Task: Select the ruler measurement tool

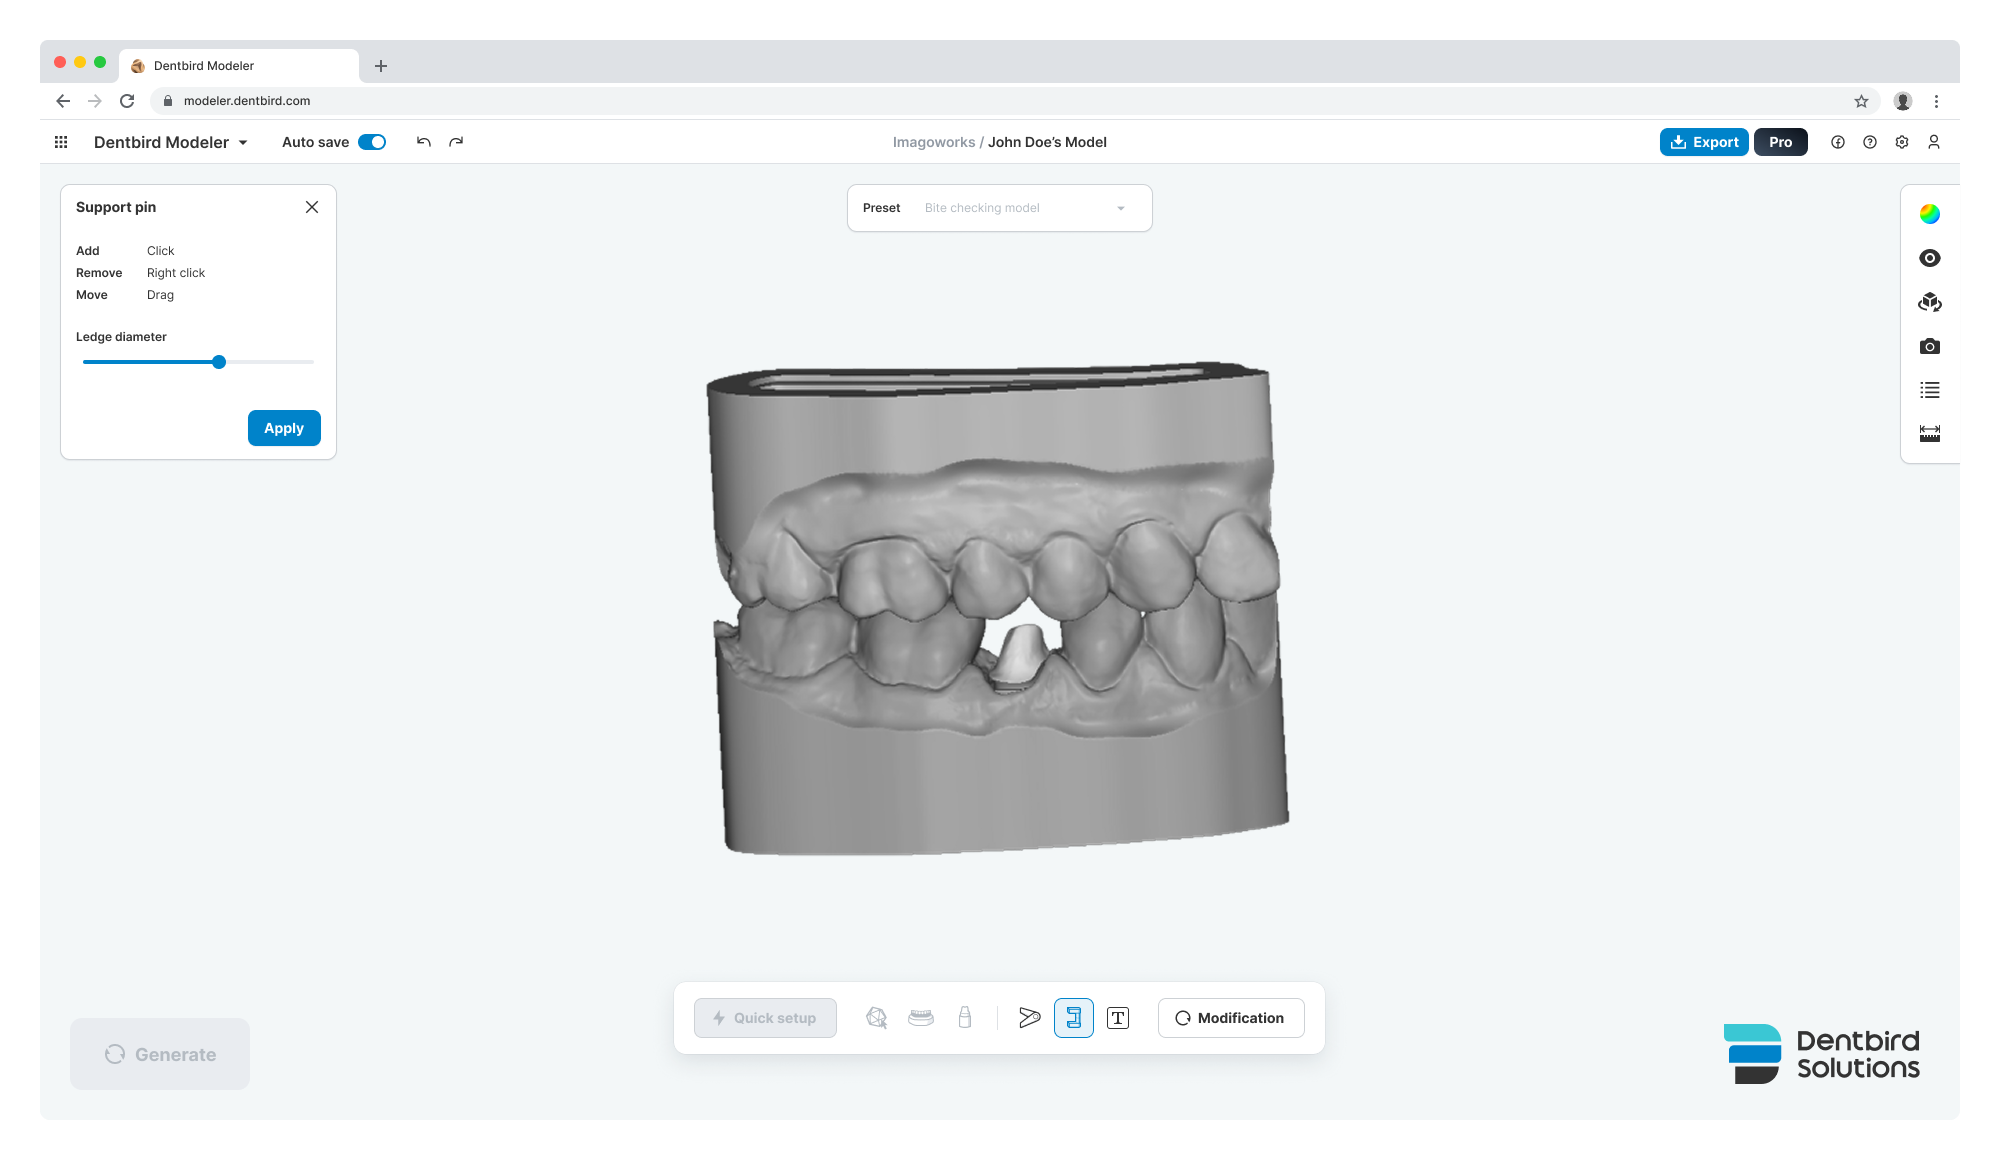Action: (x=1929, y=433)
